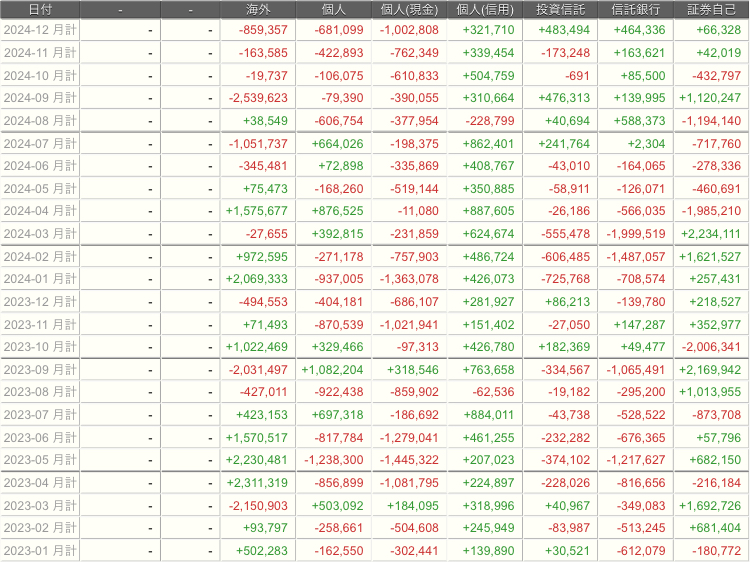Click the 海外 value +2,069,333
The width and height of the screenshot is (750, 562).
tap(257, 278)
